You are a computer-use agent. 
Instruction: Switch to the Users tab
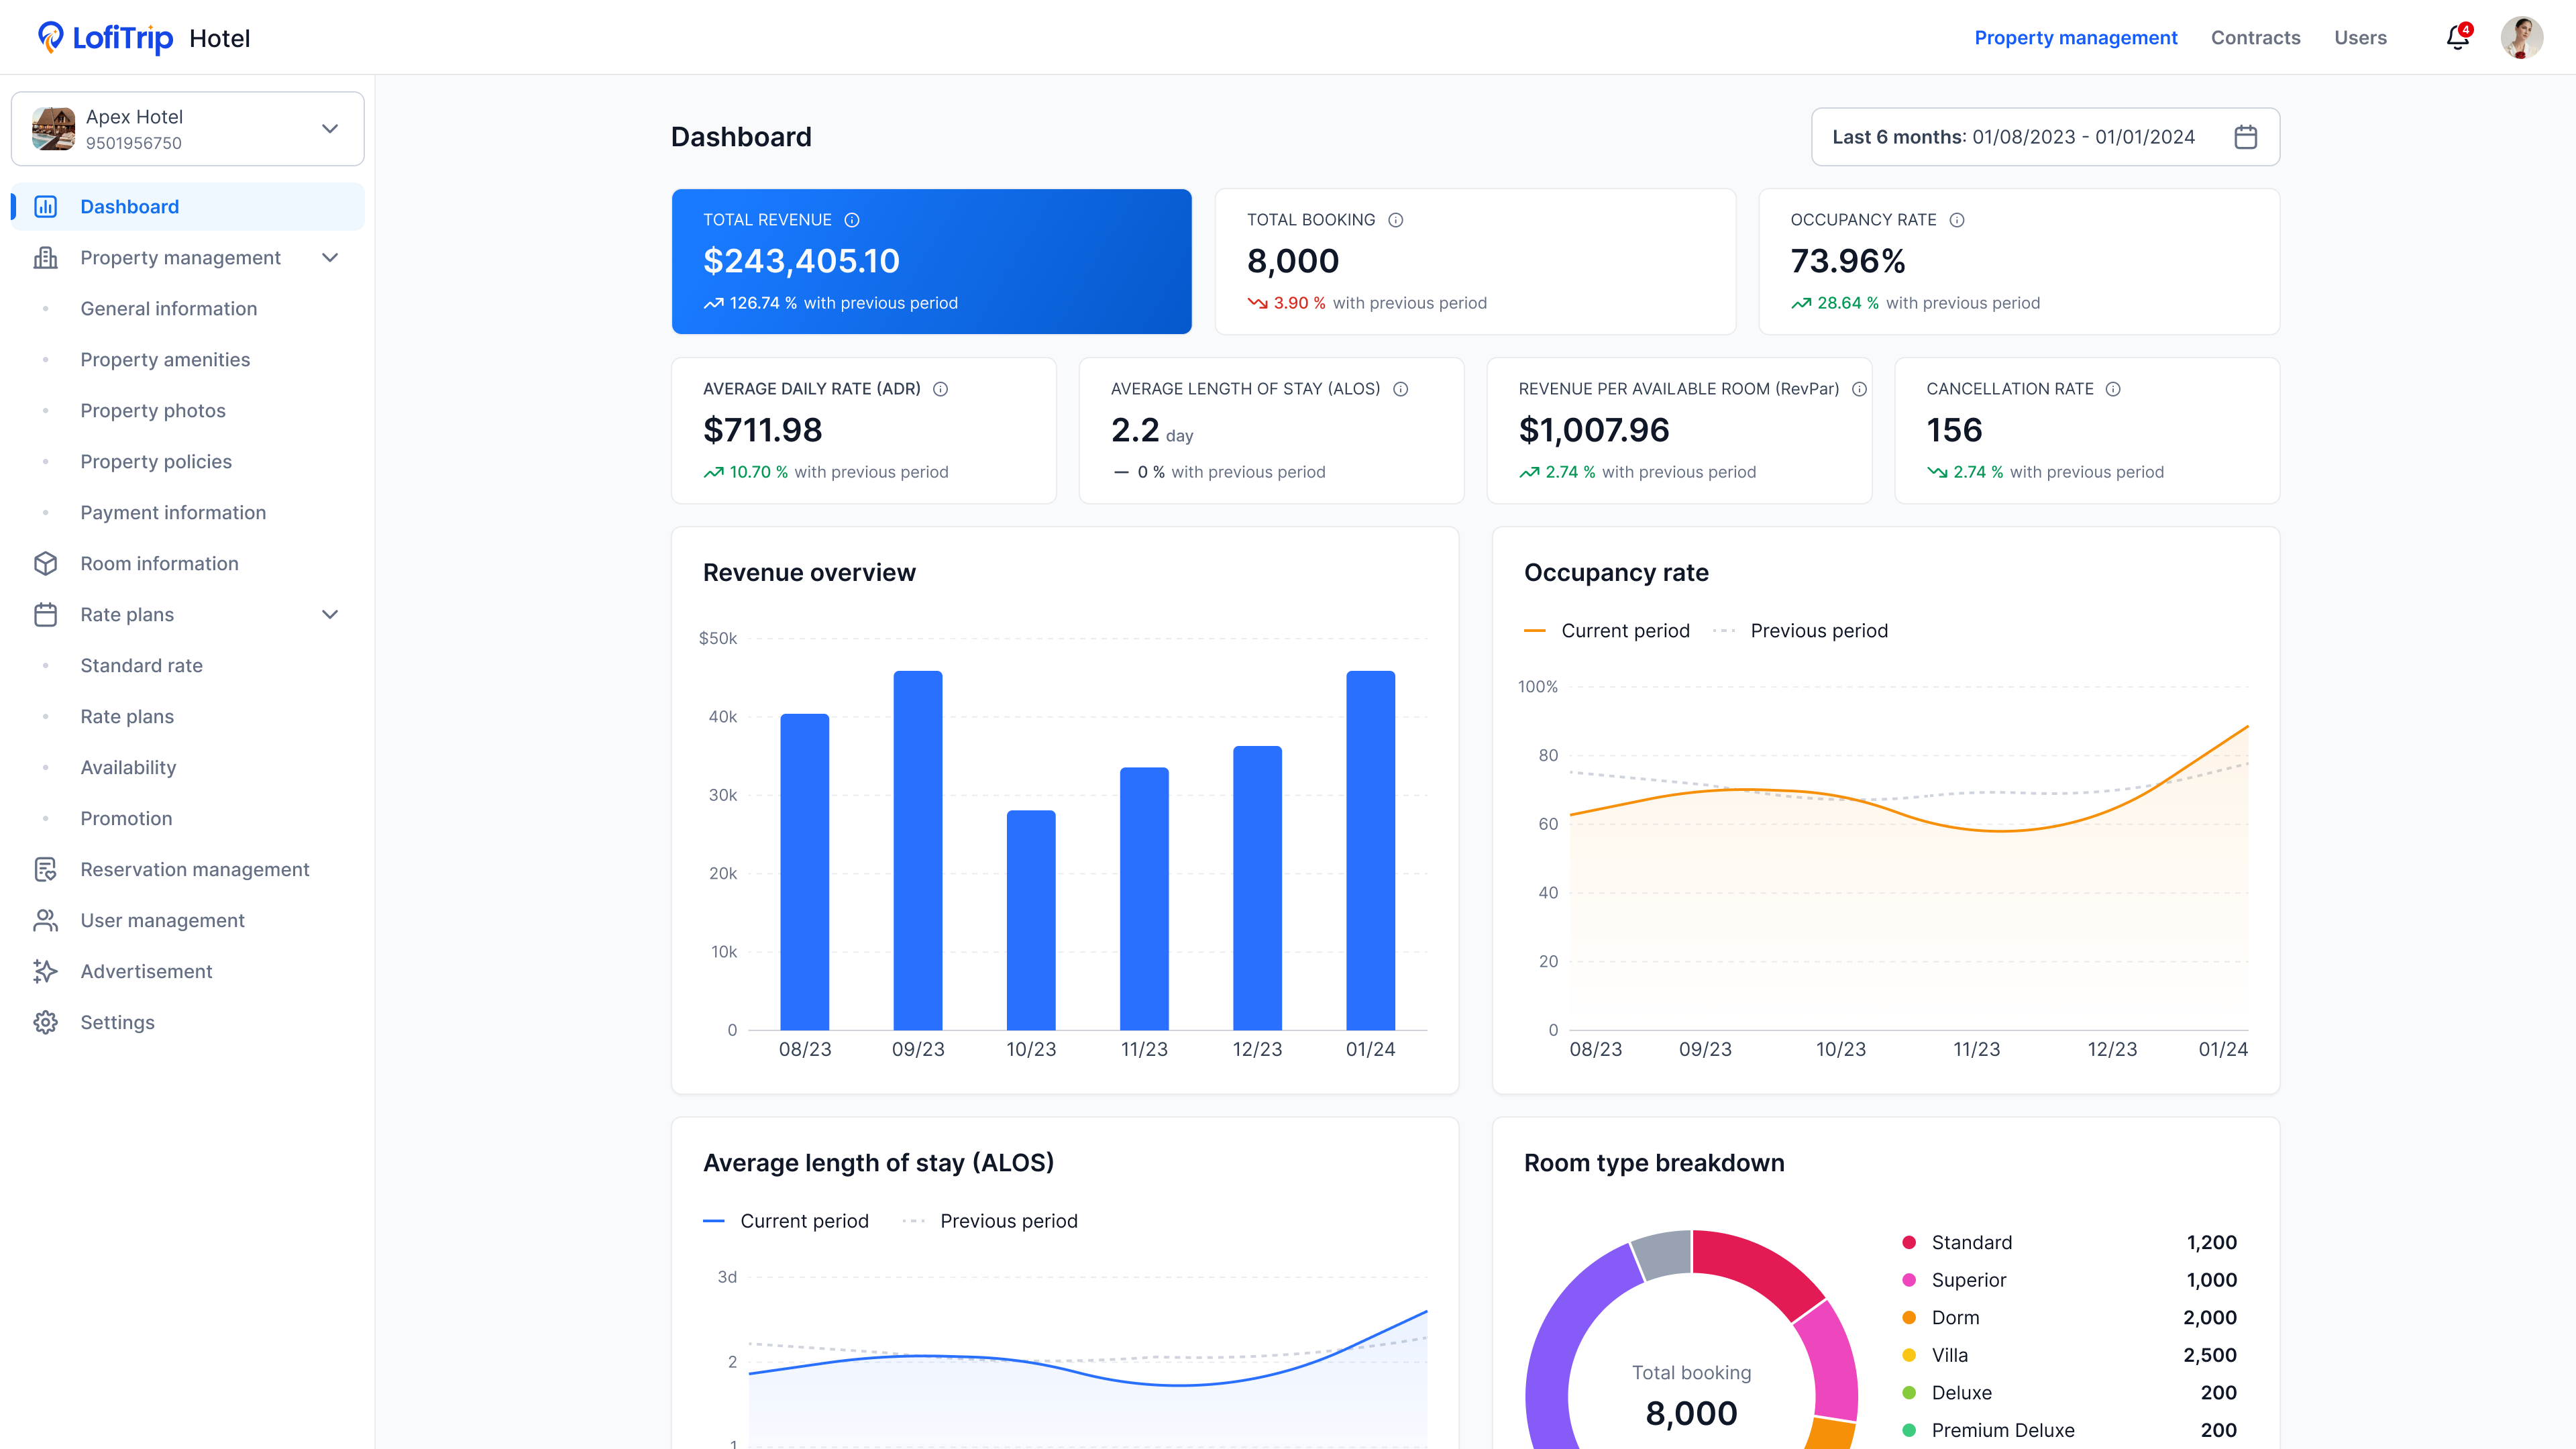[x=2360, y=38]
